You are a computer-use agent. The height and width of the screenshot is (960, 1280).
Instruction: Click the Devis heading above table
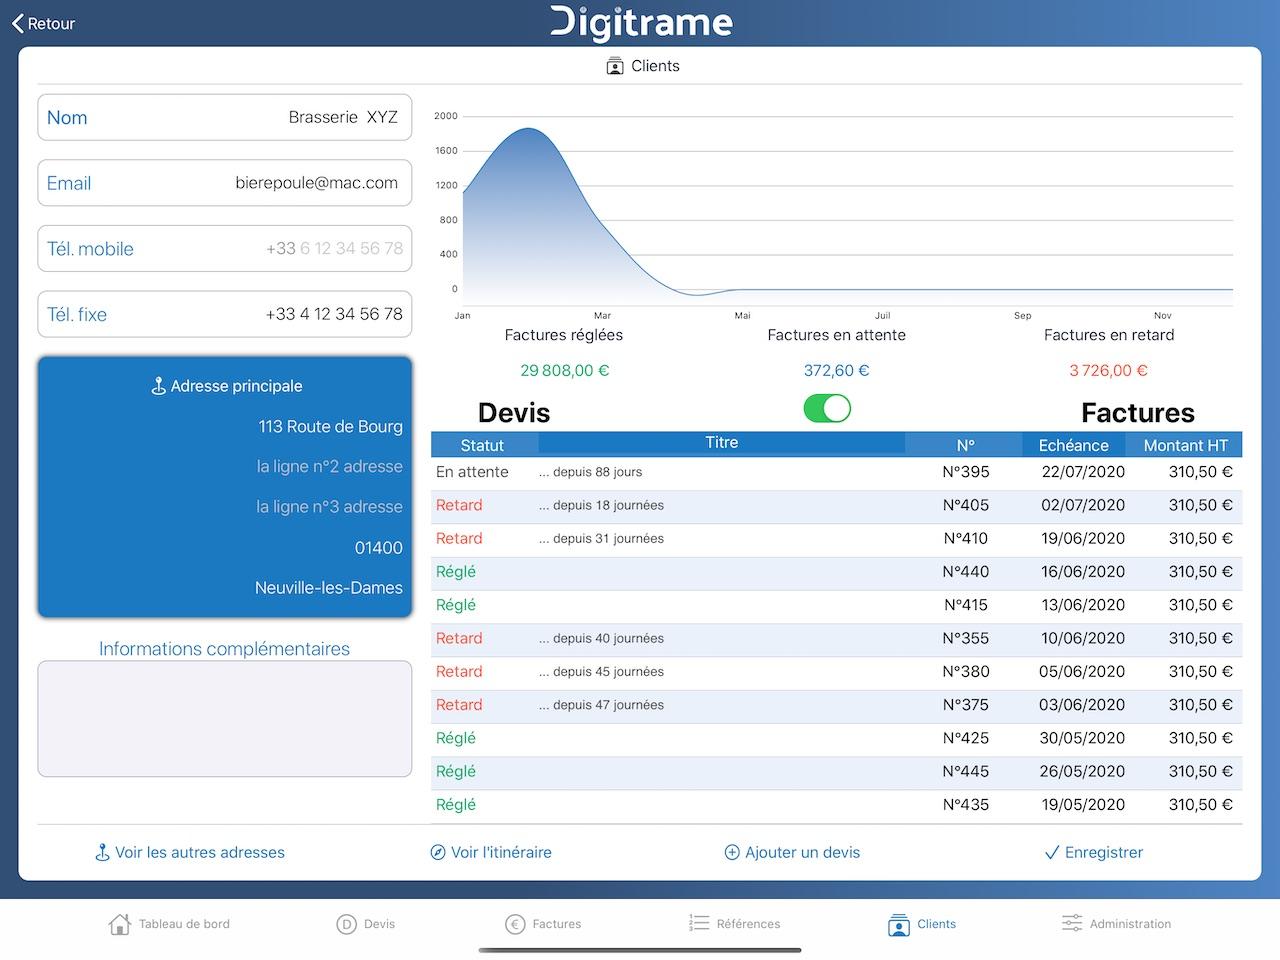pyautogui.click(x=514, y=413)
